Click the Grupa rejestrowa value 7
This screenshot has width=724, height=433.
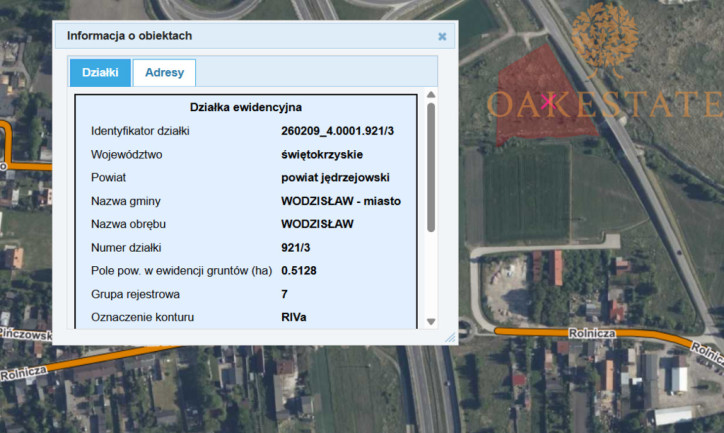pos(284,294)
